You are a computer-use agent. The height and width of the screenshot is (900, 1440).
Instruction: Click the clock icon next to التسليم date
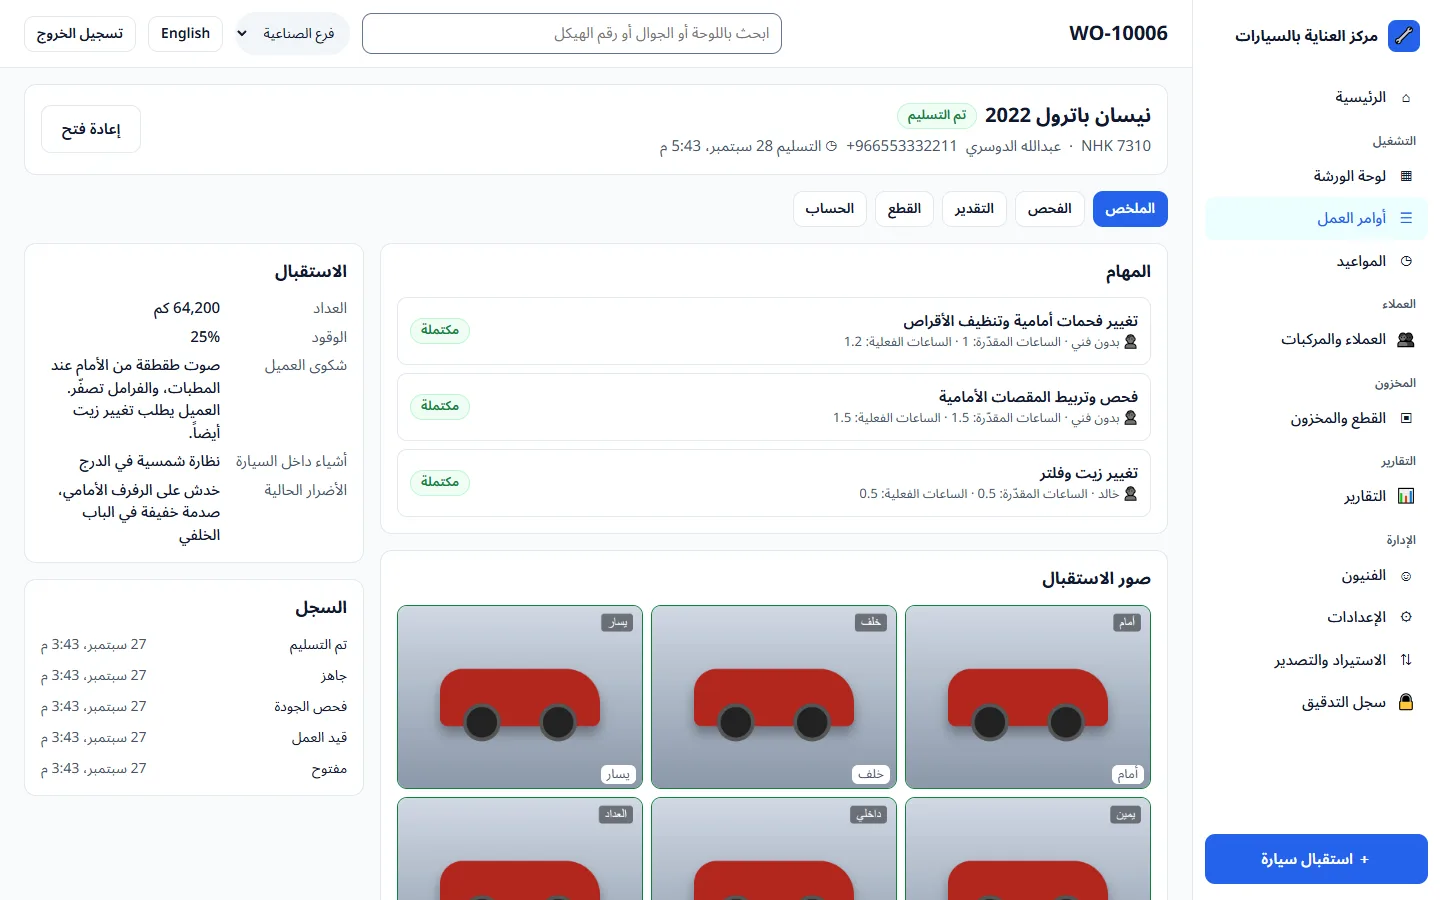point(831,146)
